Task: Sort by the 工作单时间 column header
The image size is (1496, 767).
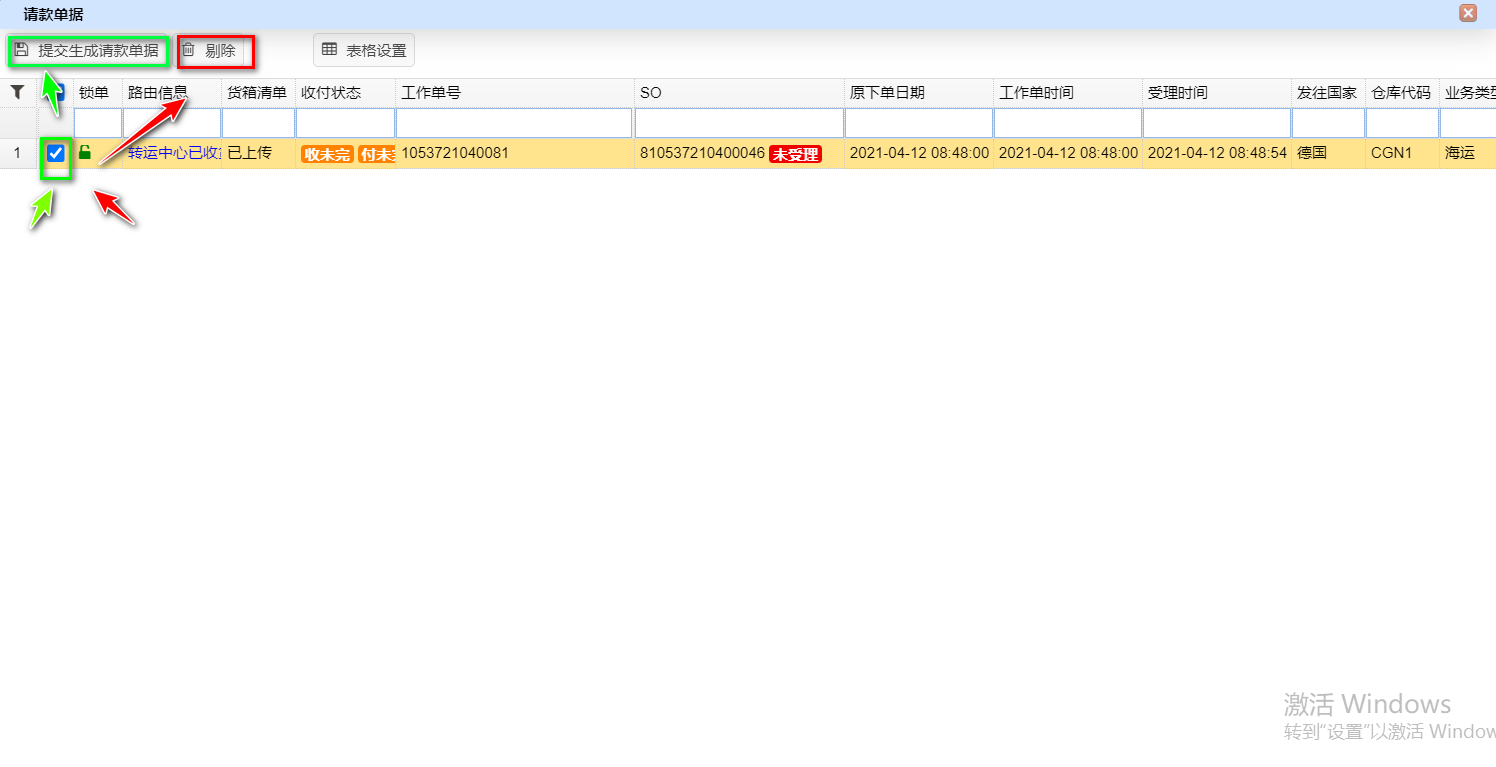Action: 1068,93
